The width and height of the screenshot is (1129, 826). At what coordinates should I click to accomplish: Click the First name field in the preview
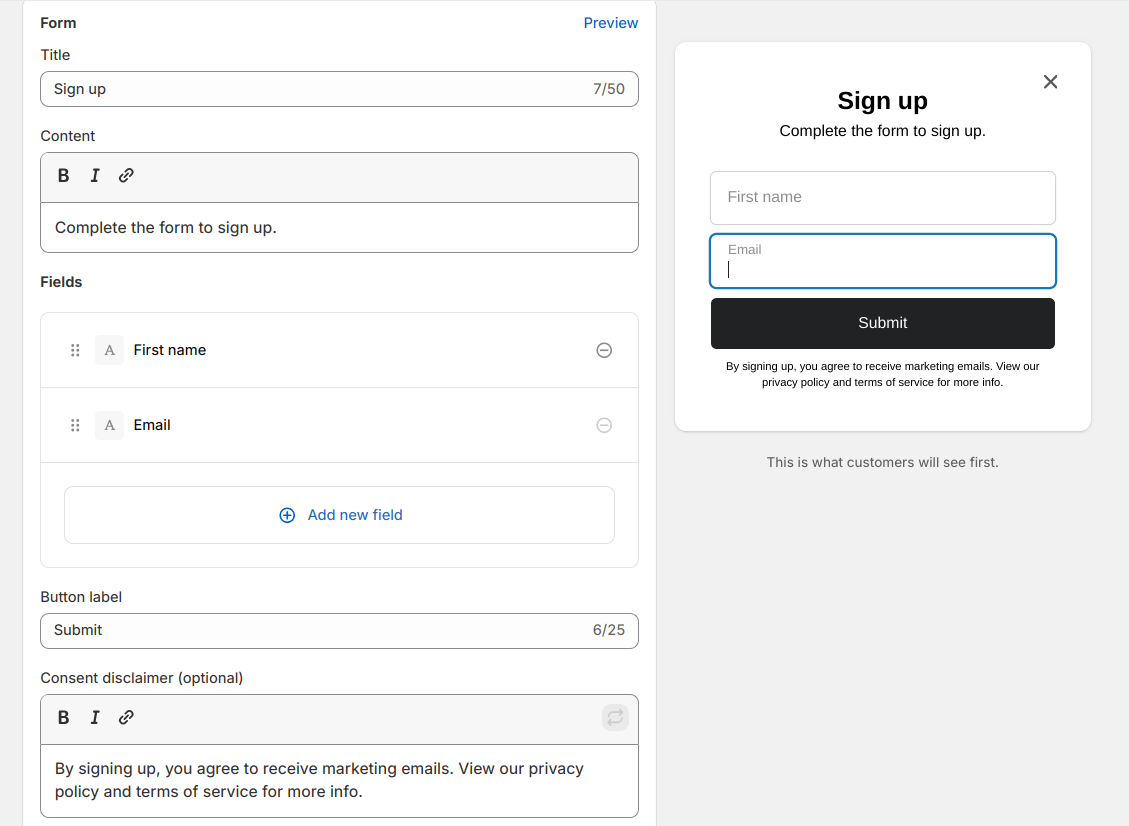pyautogui.click(x=882, y=198)
